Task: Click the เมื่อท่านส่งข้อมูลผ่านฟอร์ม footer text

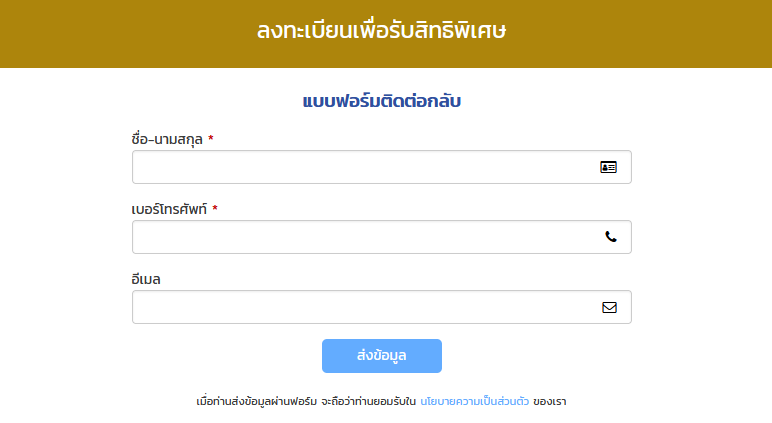Action: (257, 401)
